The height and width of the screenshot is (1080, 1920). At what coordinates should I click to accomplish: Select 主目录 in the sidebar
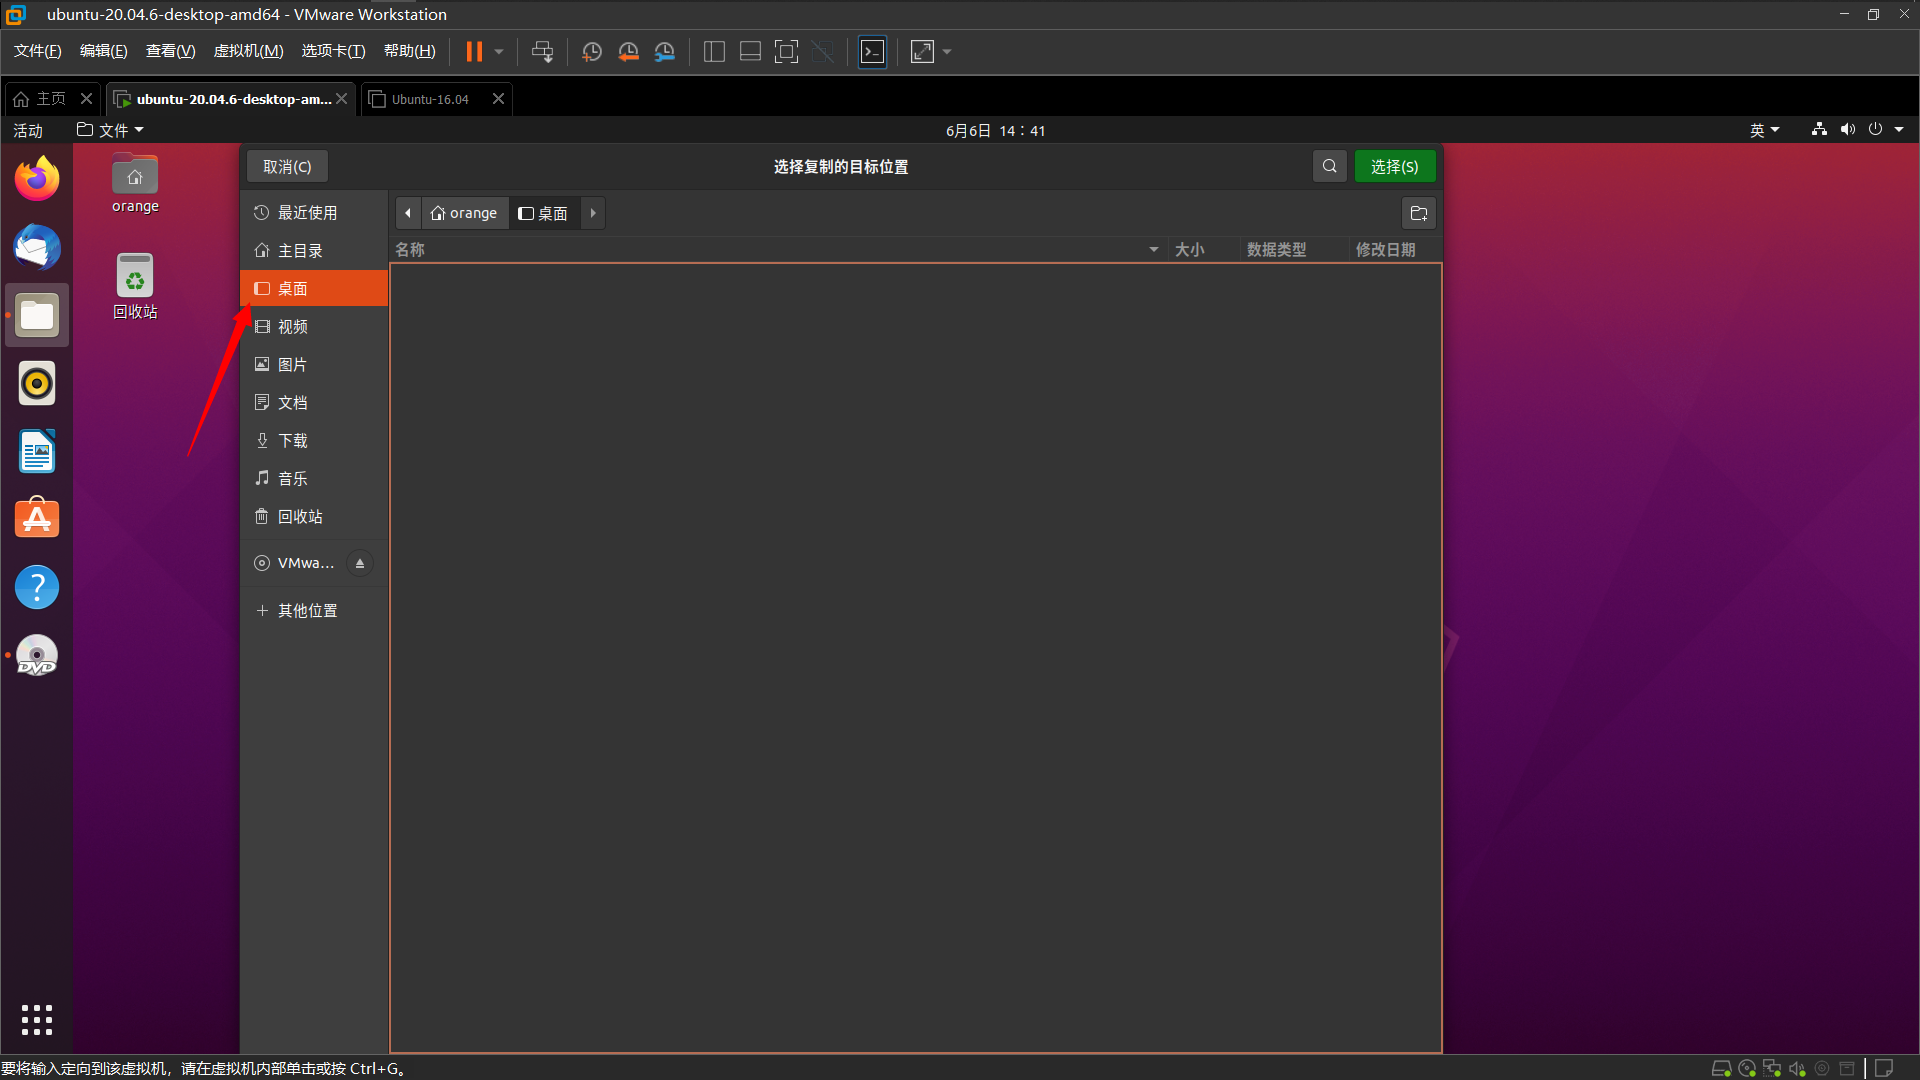300,250
